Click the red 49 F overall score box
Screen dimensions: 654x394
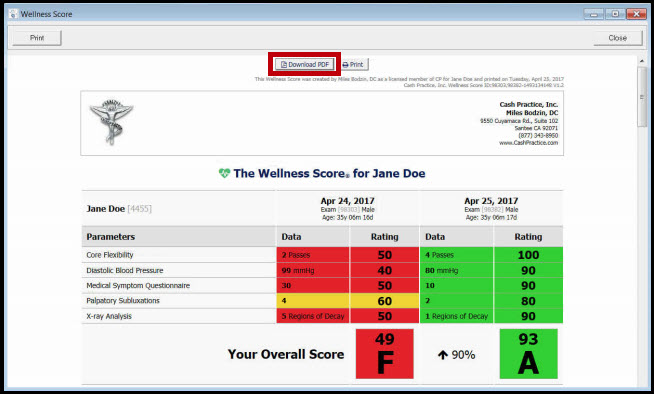click(x=385, y=354)
